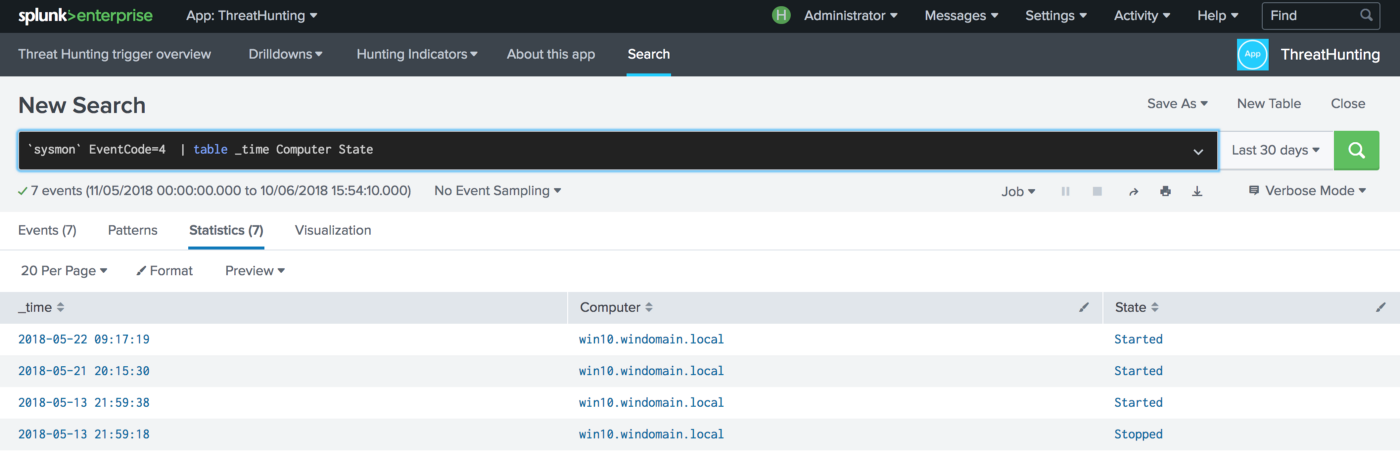Stop the search job
1400x454 pixels.
point(1097,191)
